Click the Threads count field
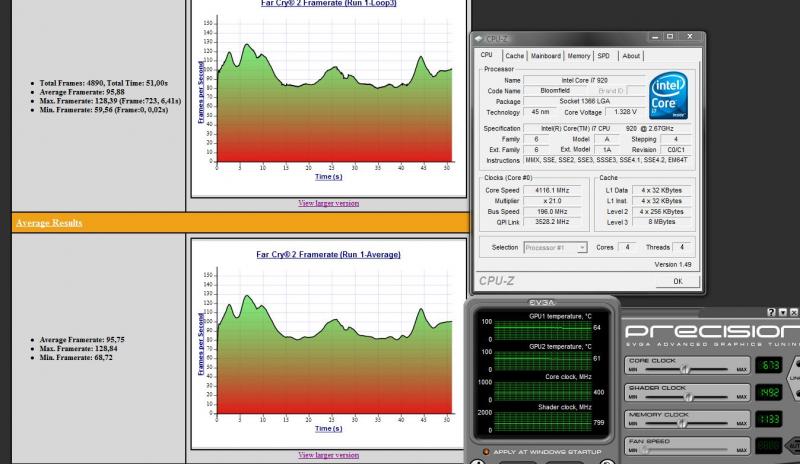 tap(682, 247)
